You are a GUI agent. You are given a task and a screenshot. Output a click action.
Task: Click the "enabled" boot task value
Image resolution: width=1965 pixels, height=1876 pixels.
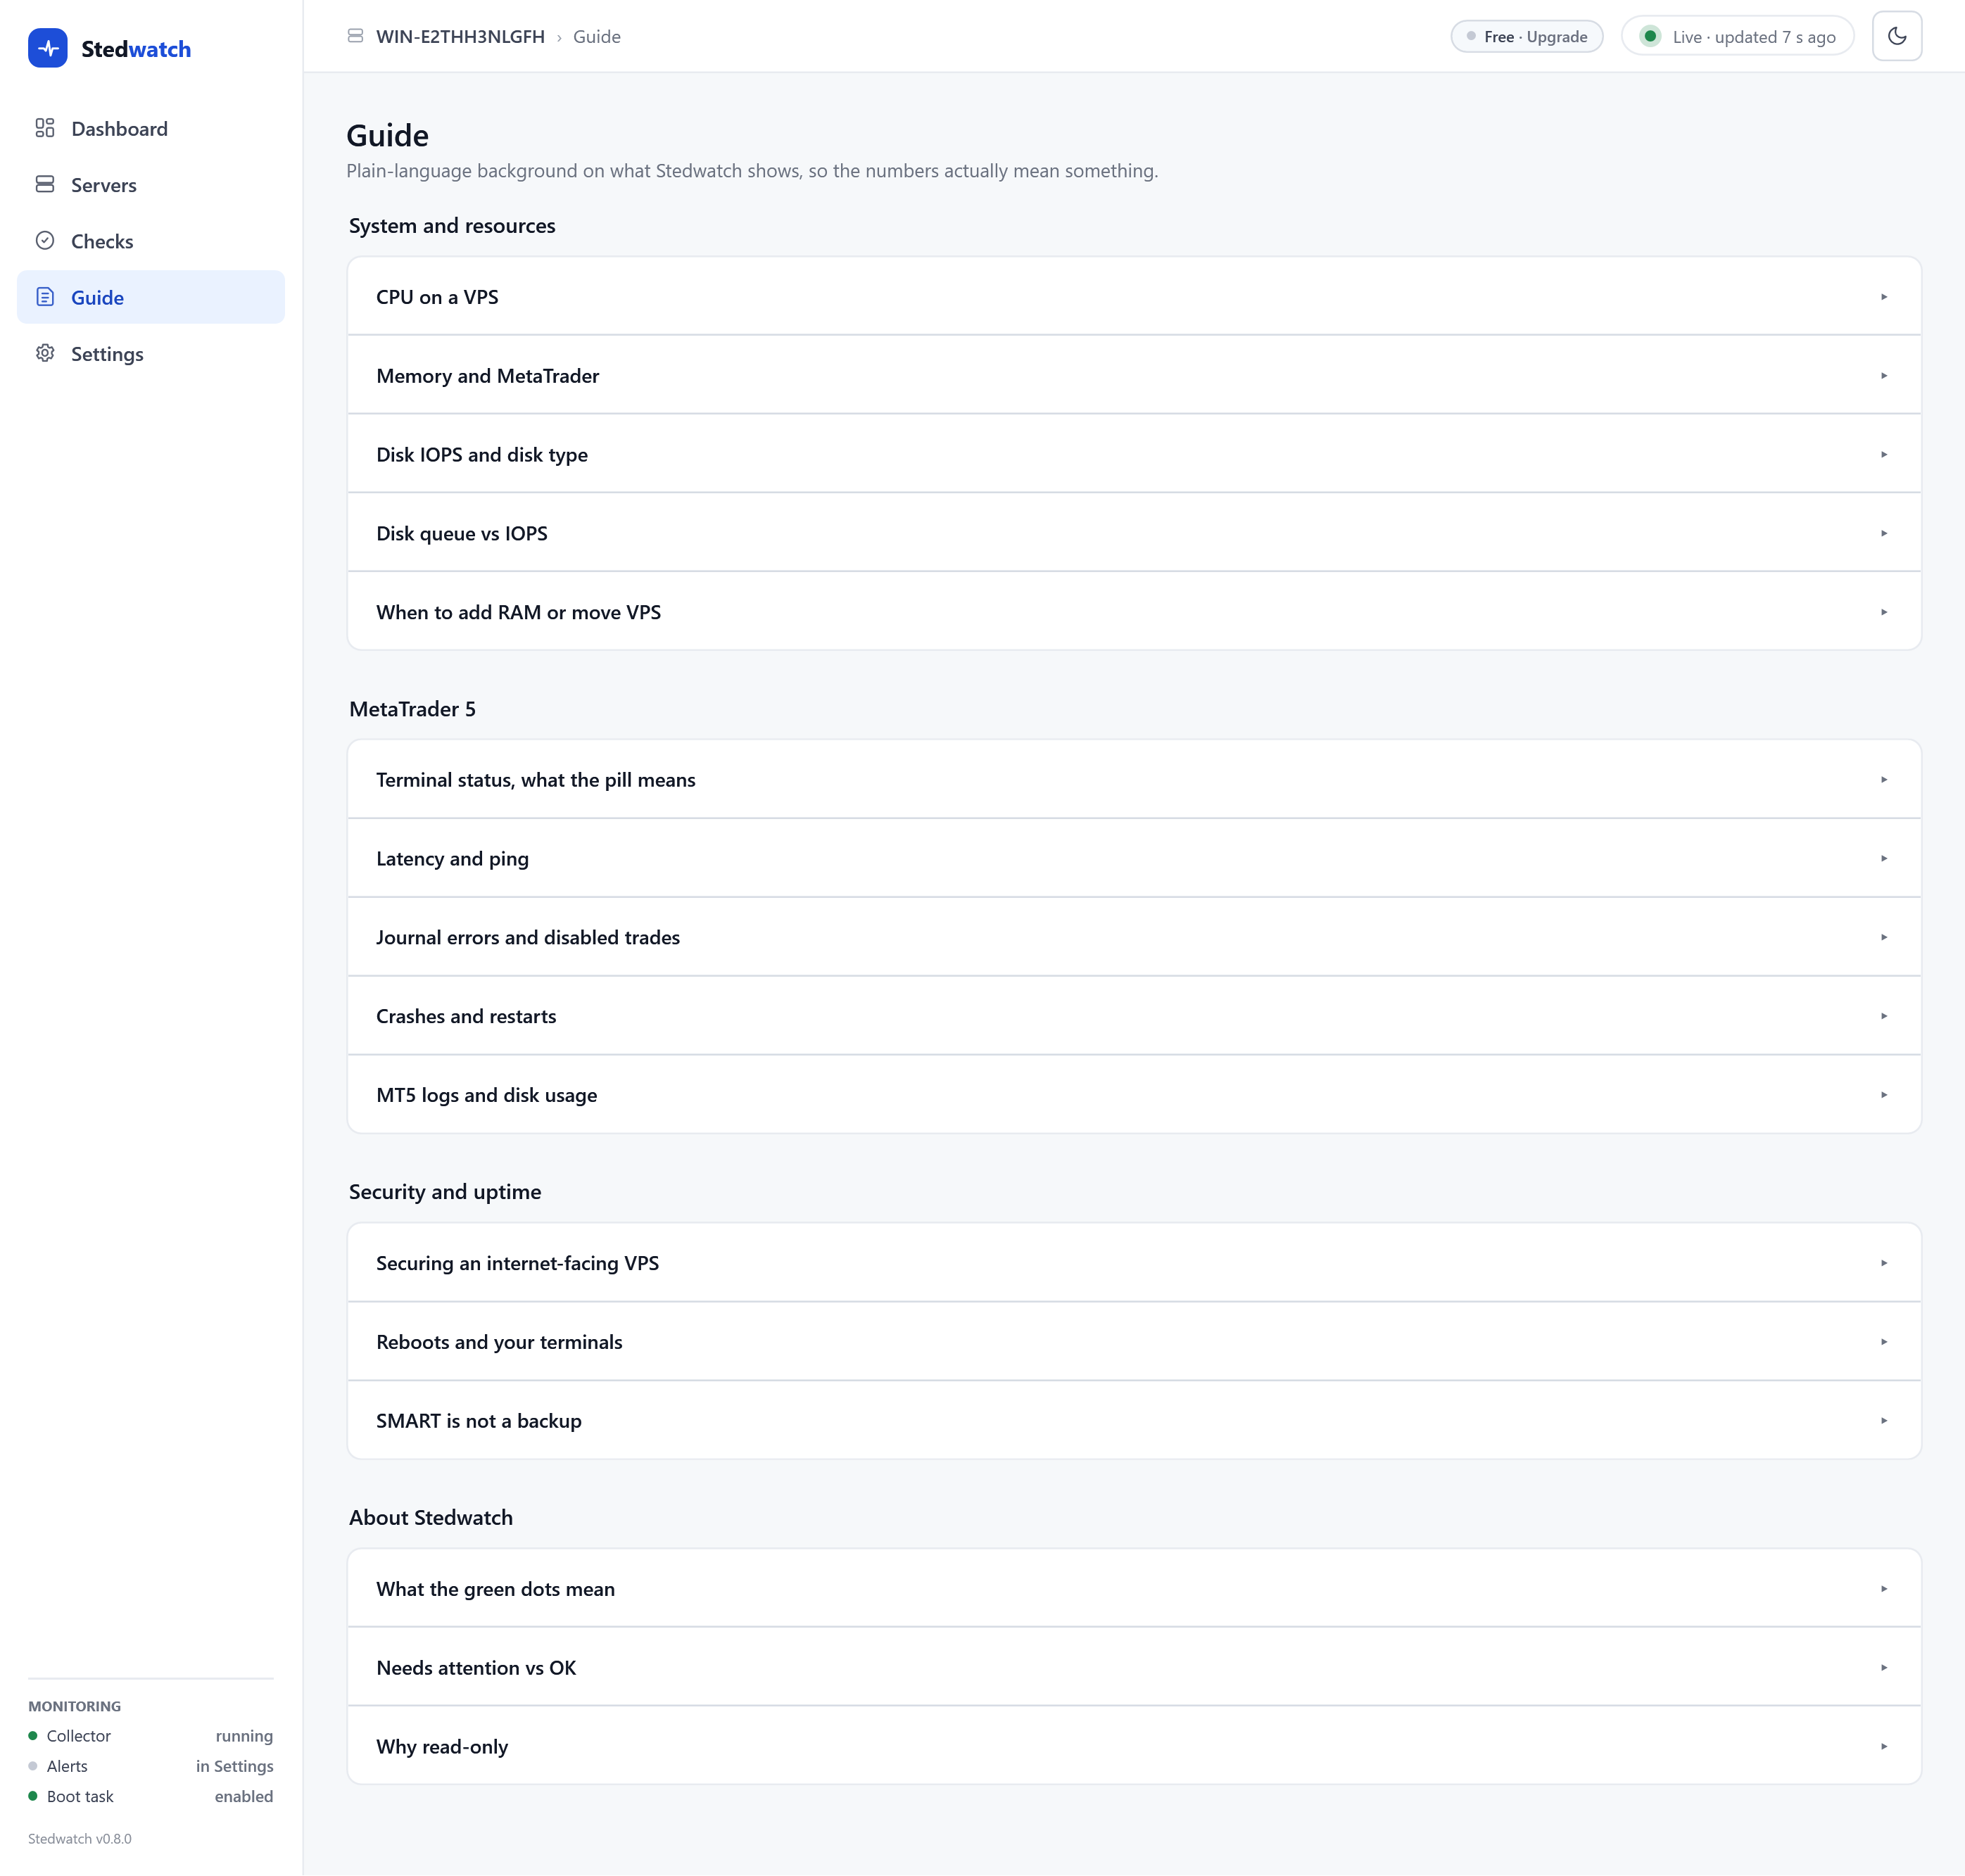pos(244,1796)
